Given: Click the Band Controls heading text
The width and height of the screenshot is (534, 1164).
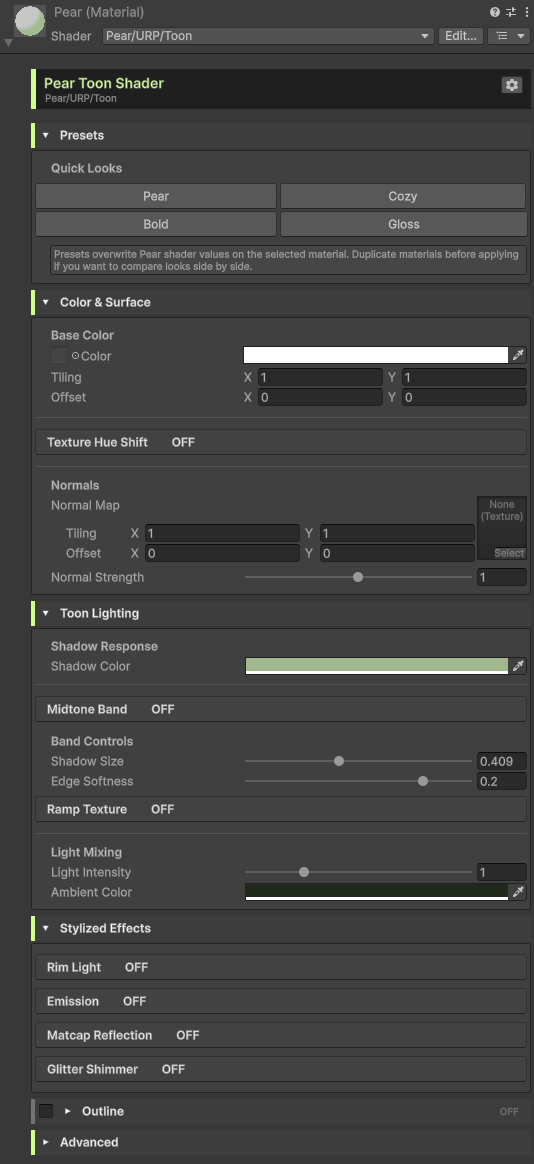Looking at the screenshot, I should point(92,741).
